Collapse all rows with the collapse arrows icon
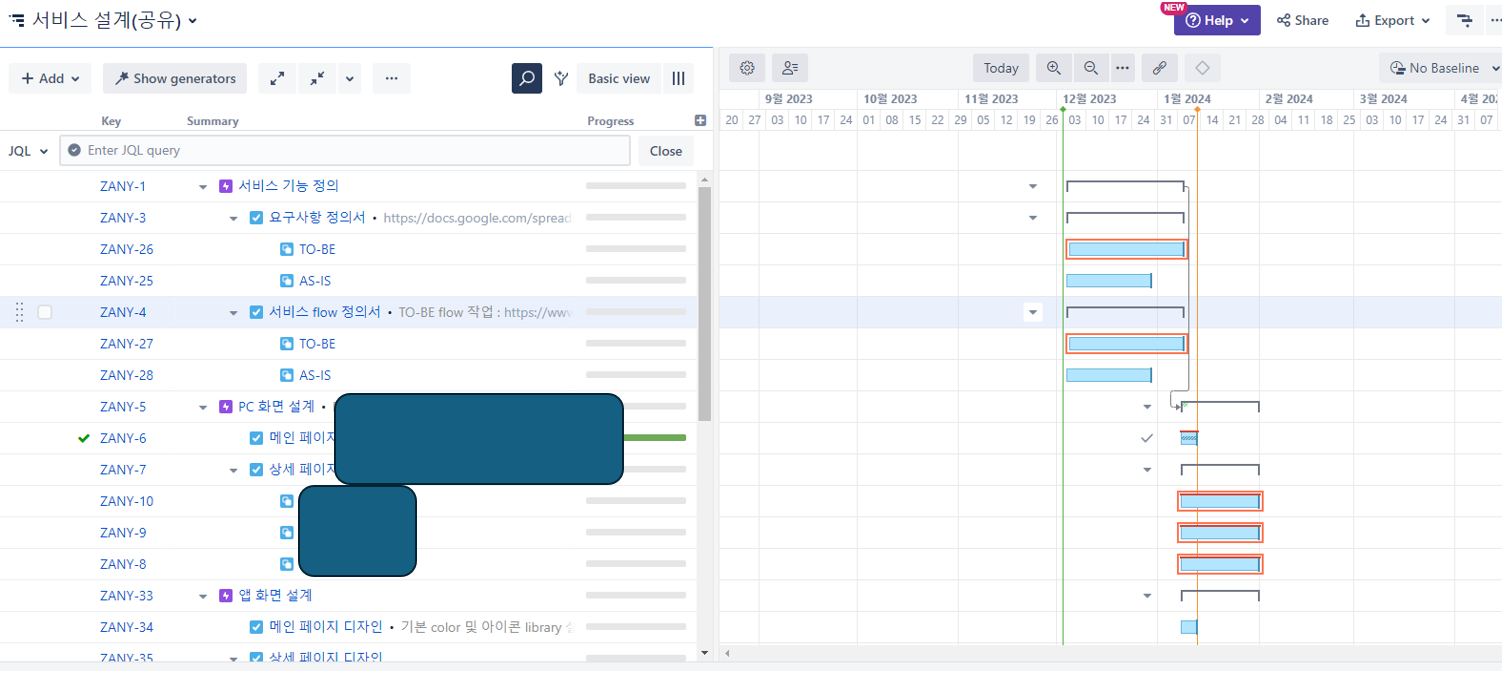 coord(317,78)
